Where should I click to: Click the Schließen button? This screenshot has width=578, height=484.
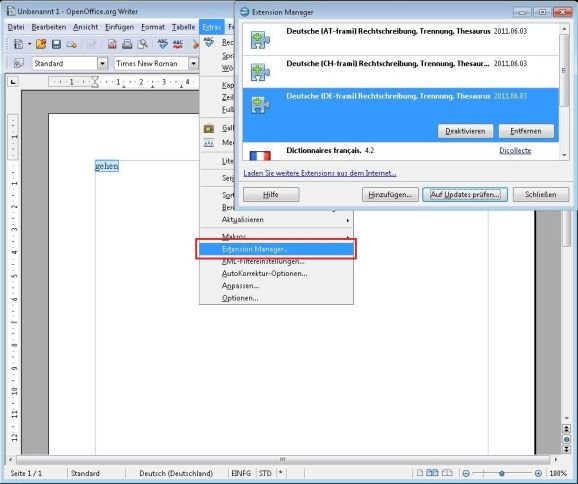pyautogui.click(x=541, y=195)
